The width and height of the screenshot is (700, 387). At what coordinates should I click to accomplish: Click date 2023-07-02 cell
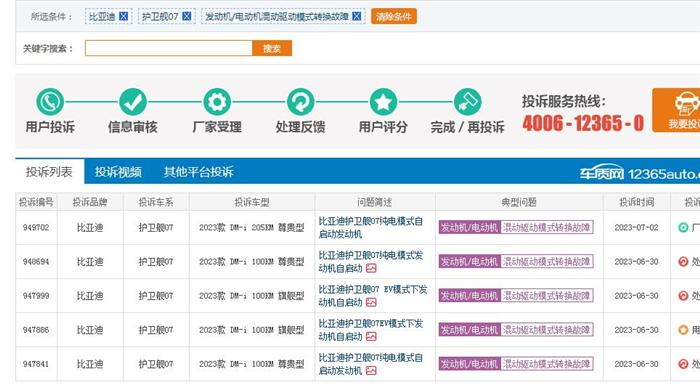tap(637, 228)
